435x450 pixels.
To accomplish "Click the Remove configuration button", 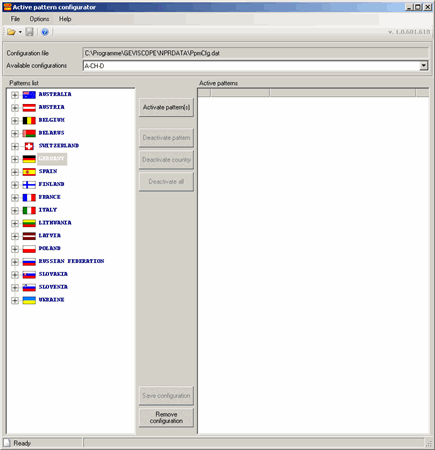I will coord(166,417).
